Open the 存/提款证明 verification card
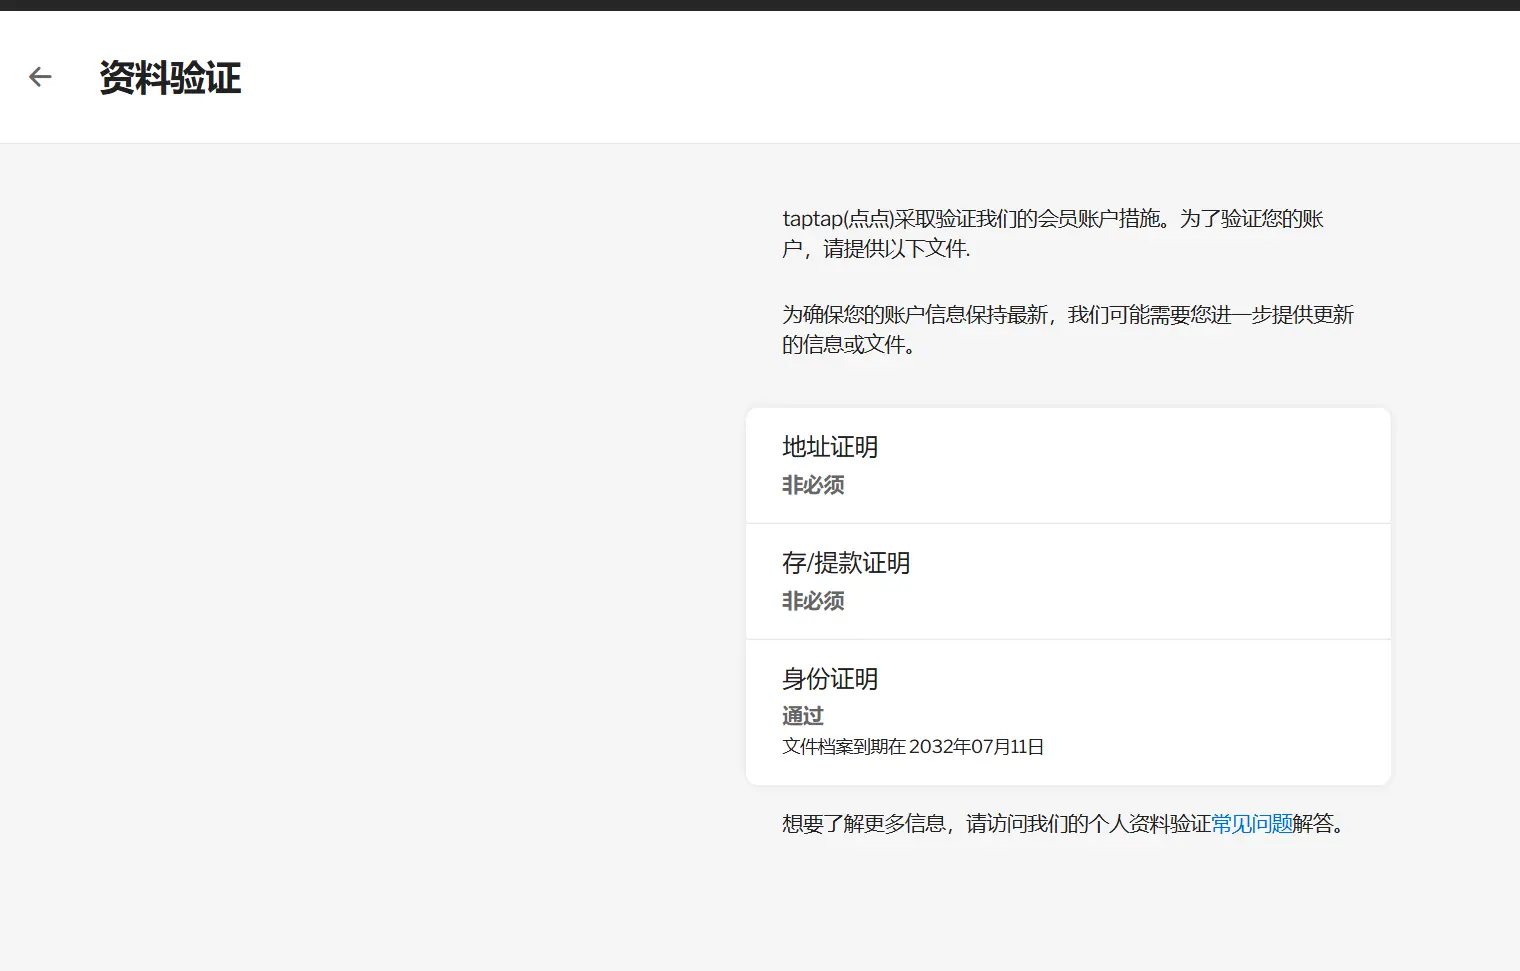This screenshot has width=1520, height=971. click(1067, 581)
